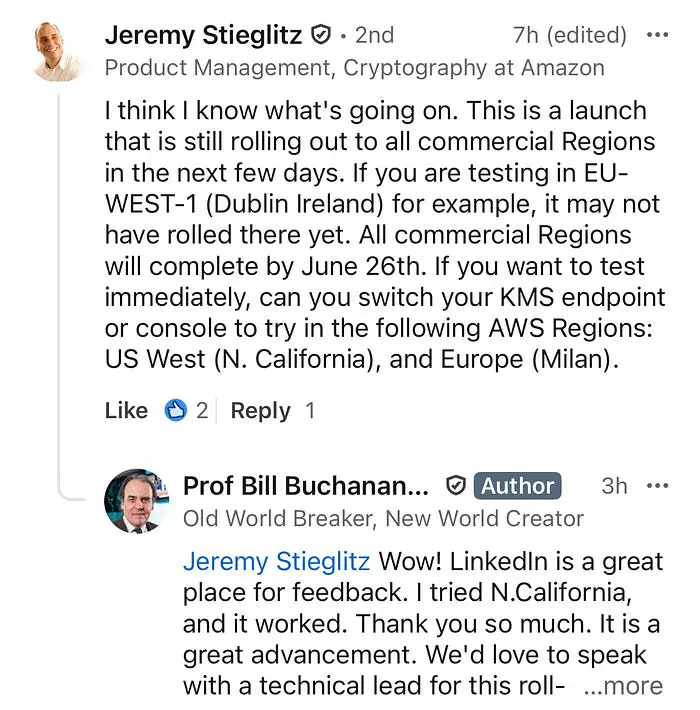Show the 1 reply count
The width and height of the screenshot is (700, 710).
310,410
